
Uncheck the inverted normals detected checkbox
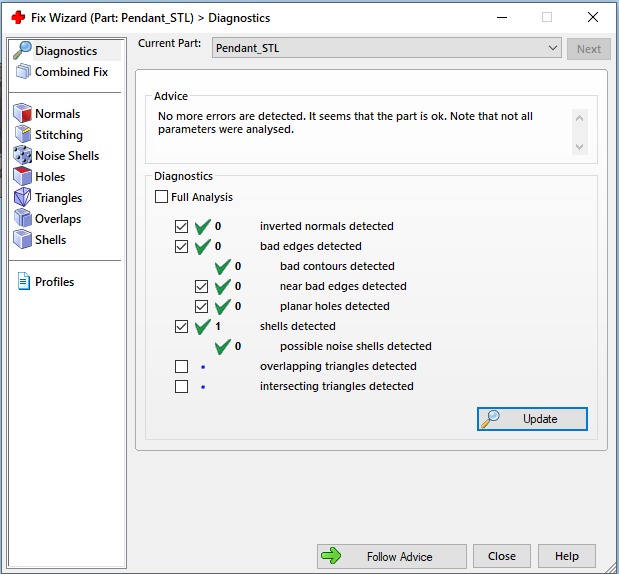tap(181, 227)
